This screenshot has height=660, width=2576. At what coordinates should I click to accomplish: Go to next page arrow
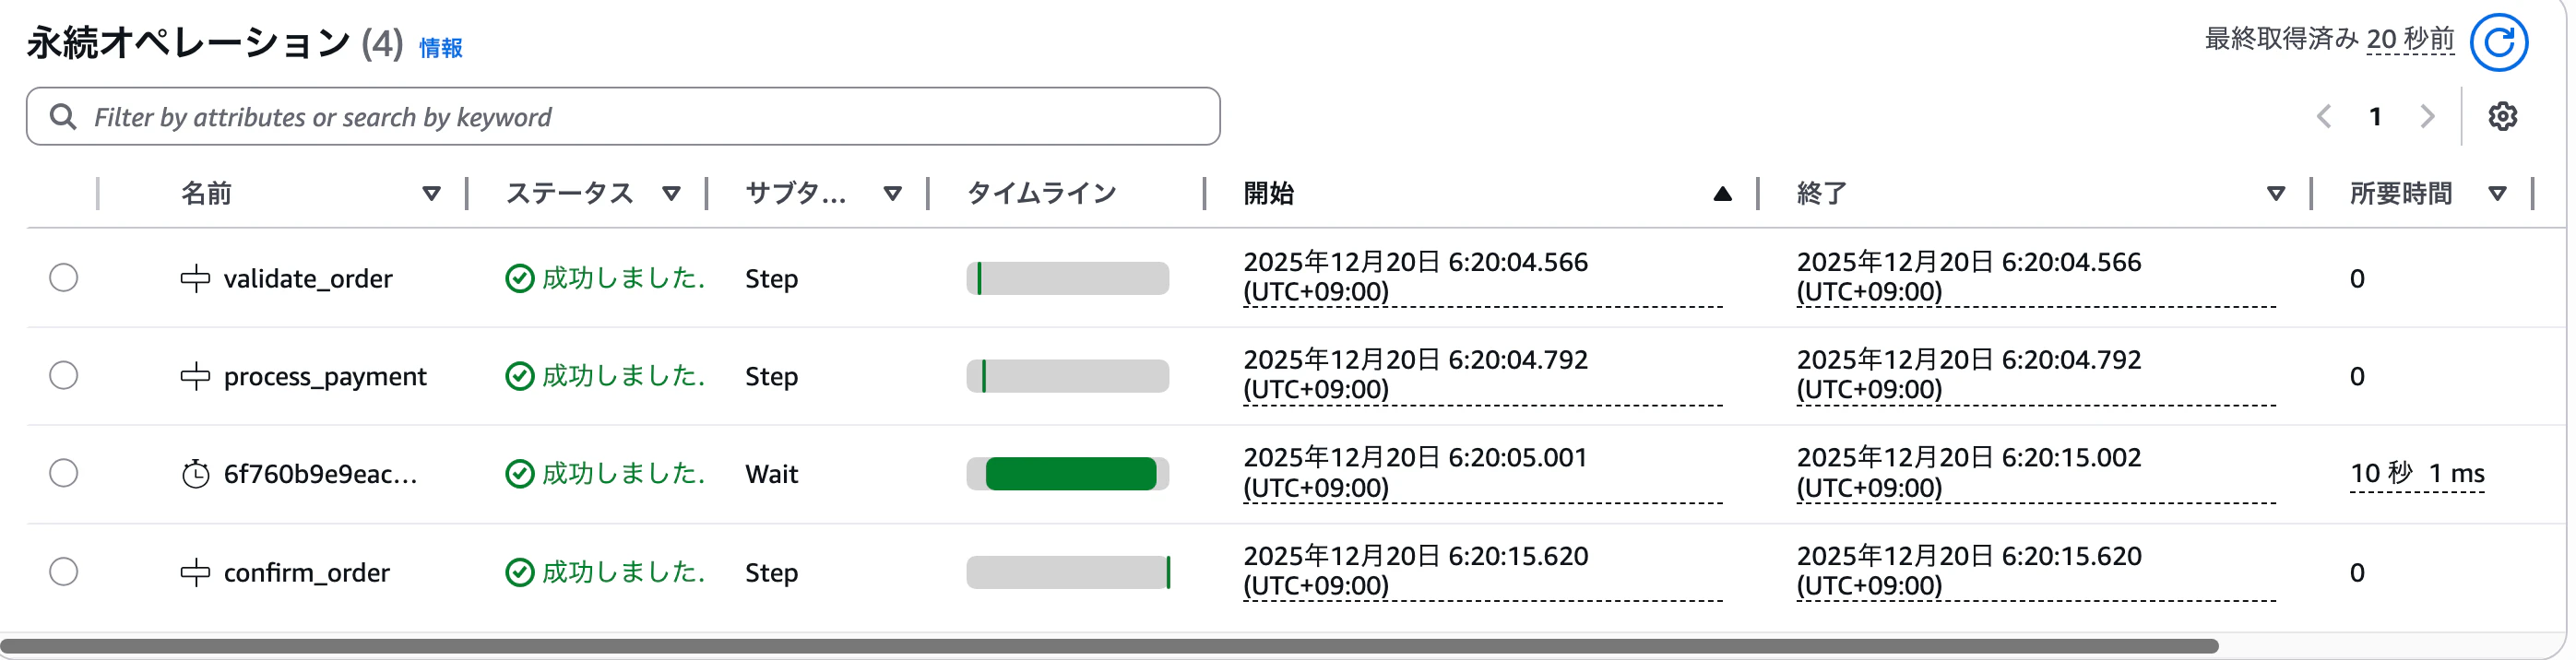click(x=2427, y=116)
